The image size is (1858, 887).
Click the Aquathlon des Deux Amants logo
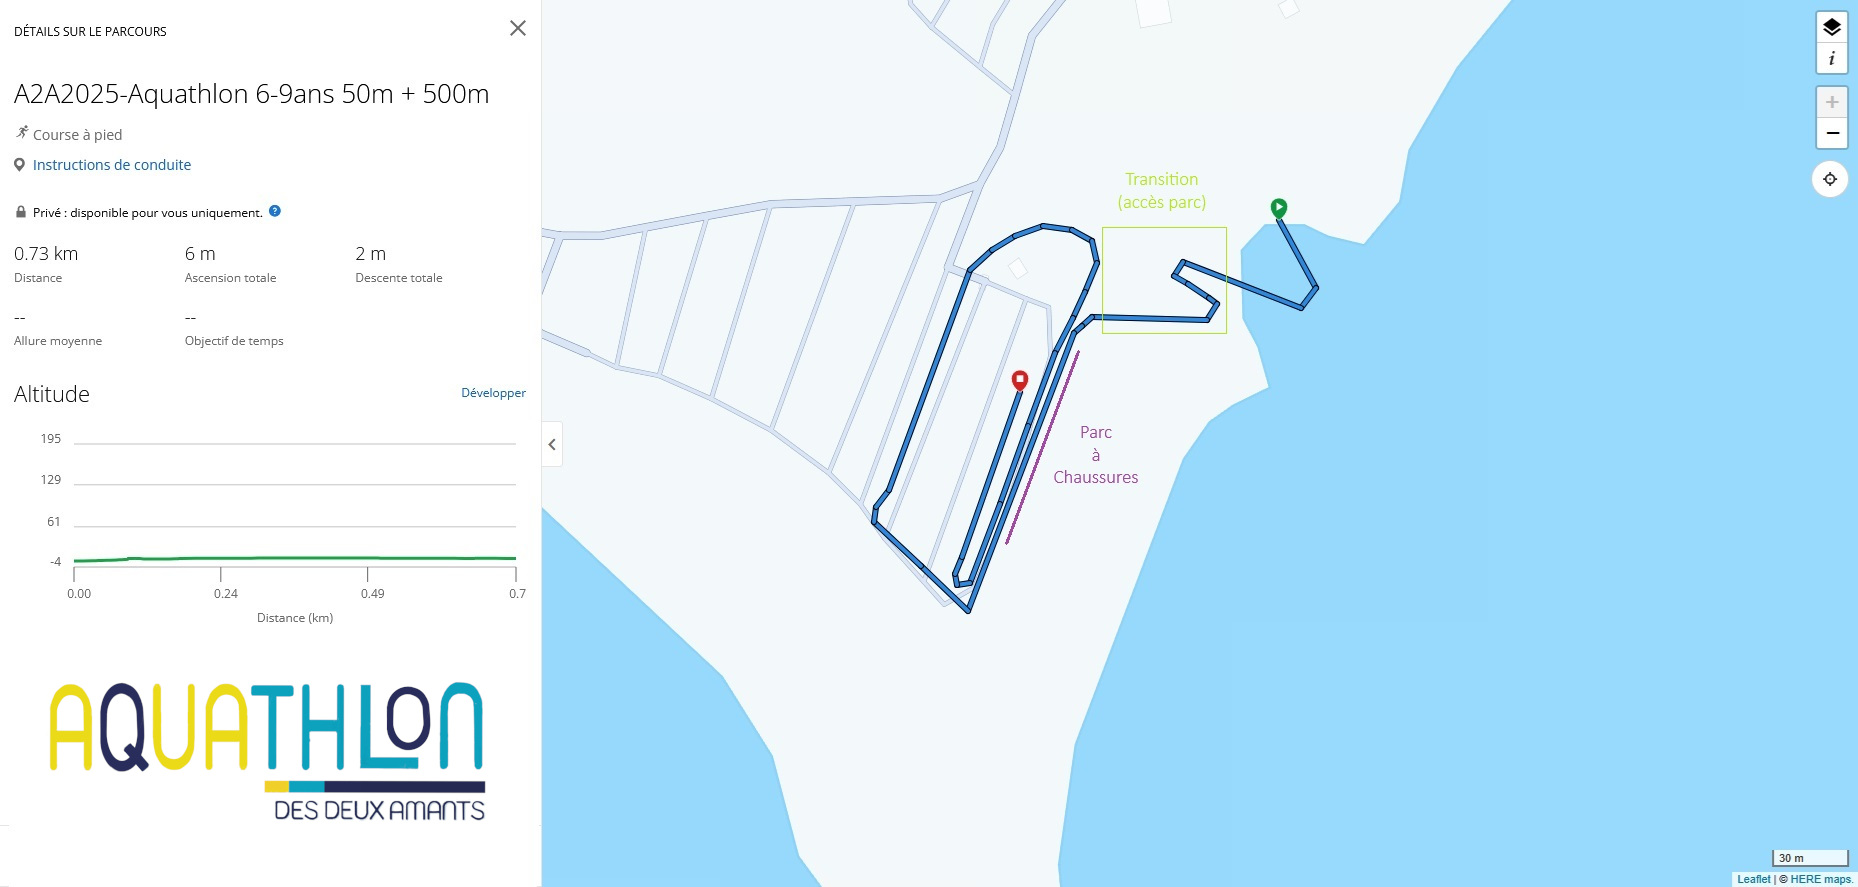268,752
